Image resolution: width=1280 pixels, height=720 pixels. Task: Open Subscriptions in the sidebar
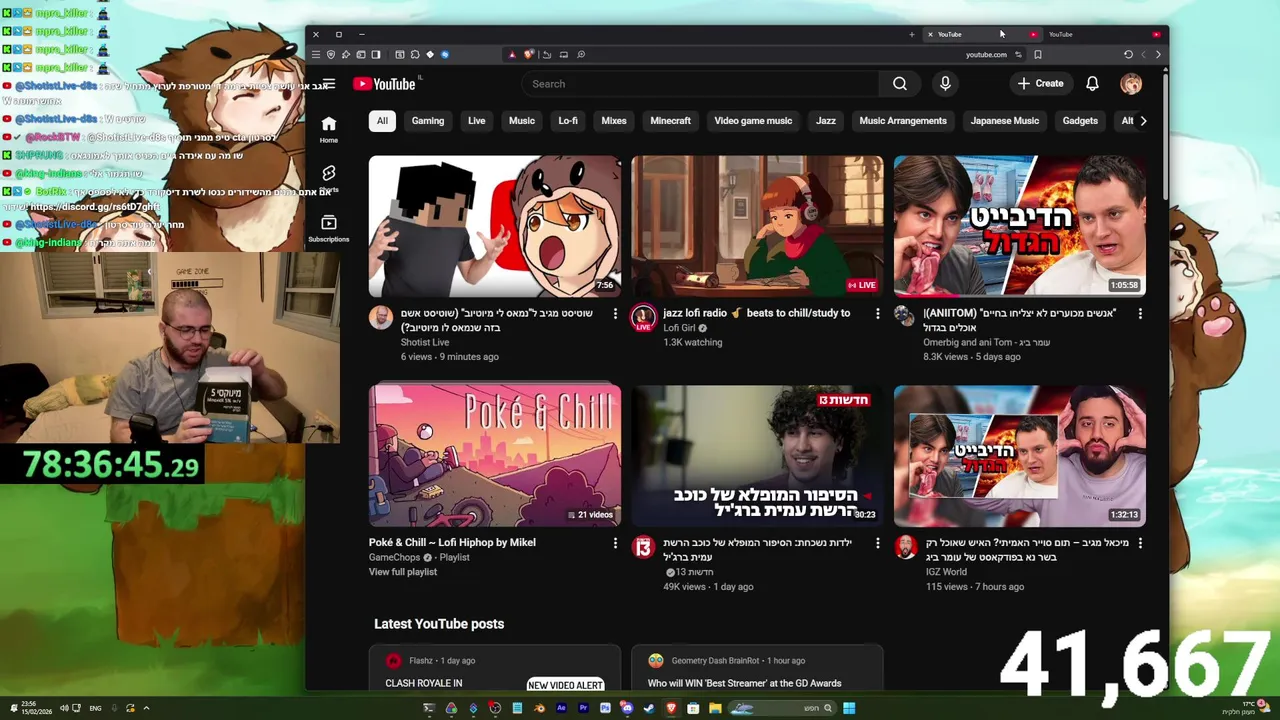coord(329,227)
